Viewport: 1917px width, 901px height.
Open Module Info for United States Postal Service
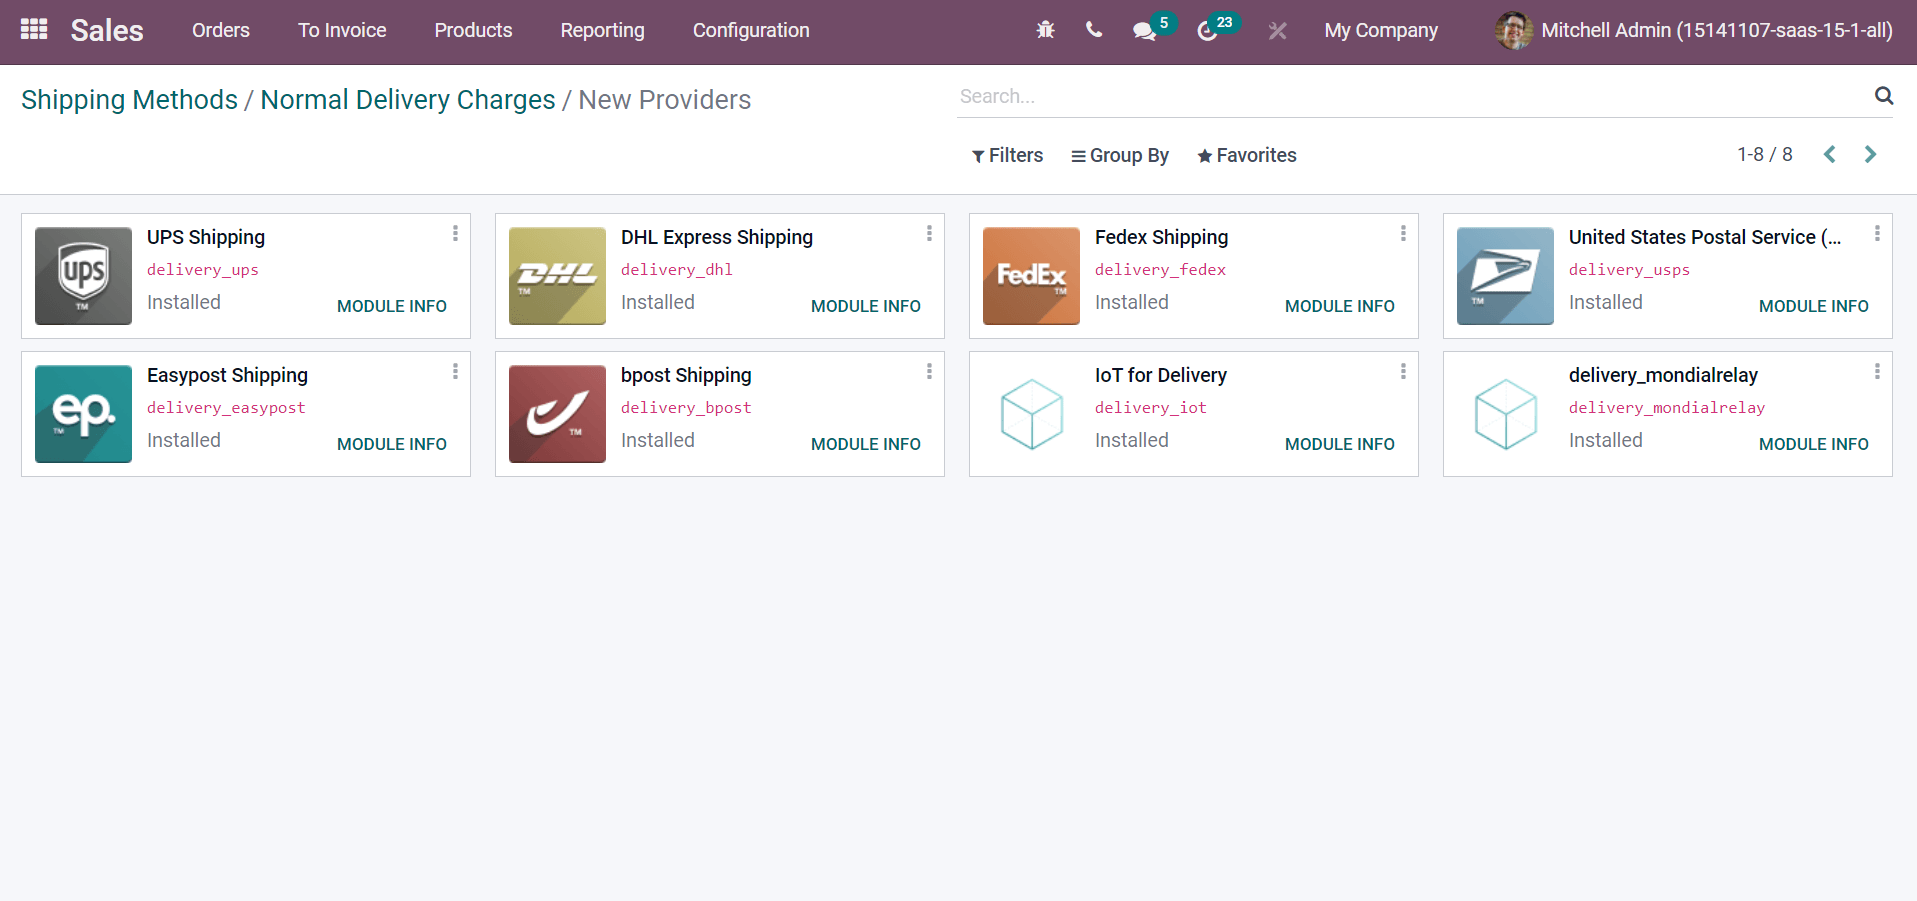[x=1814, y=306]
